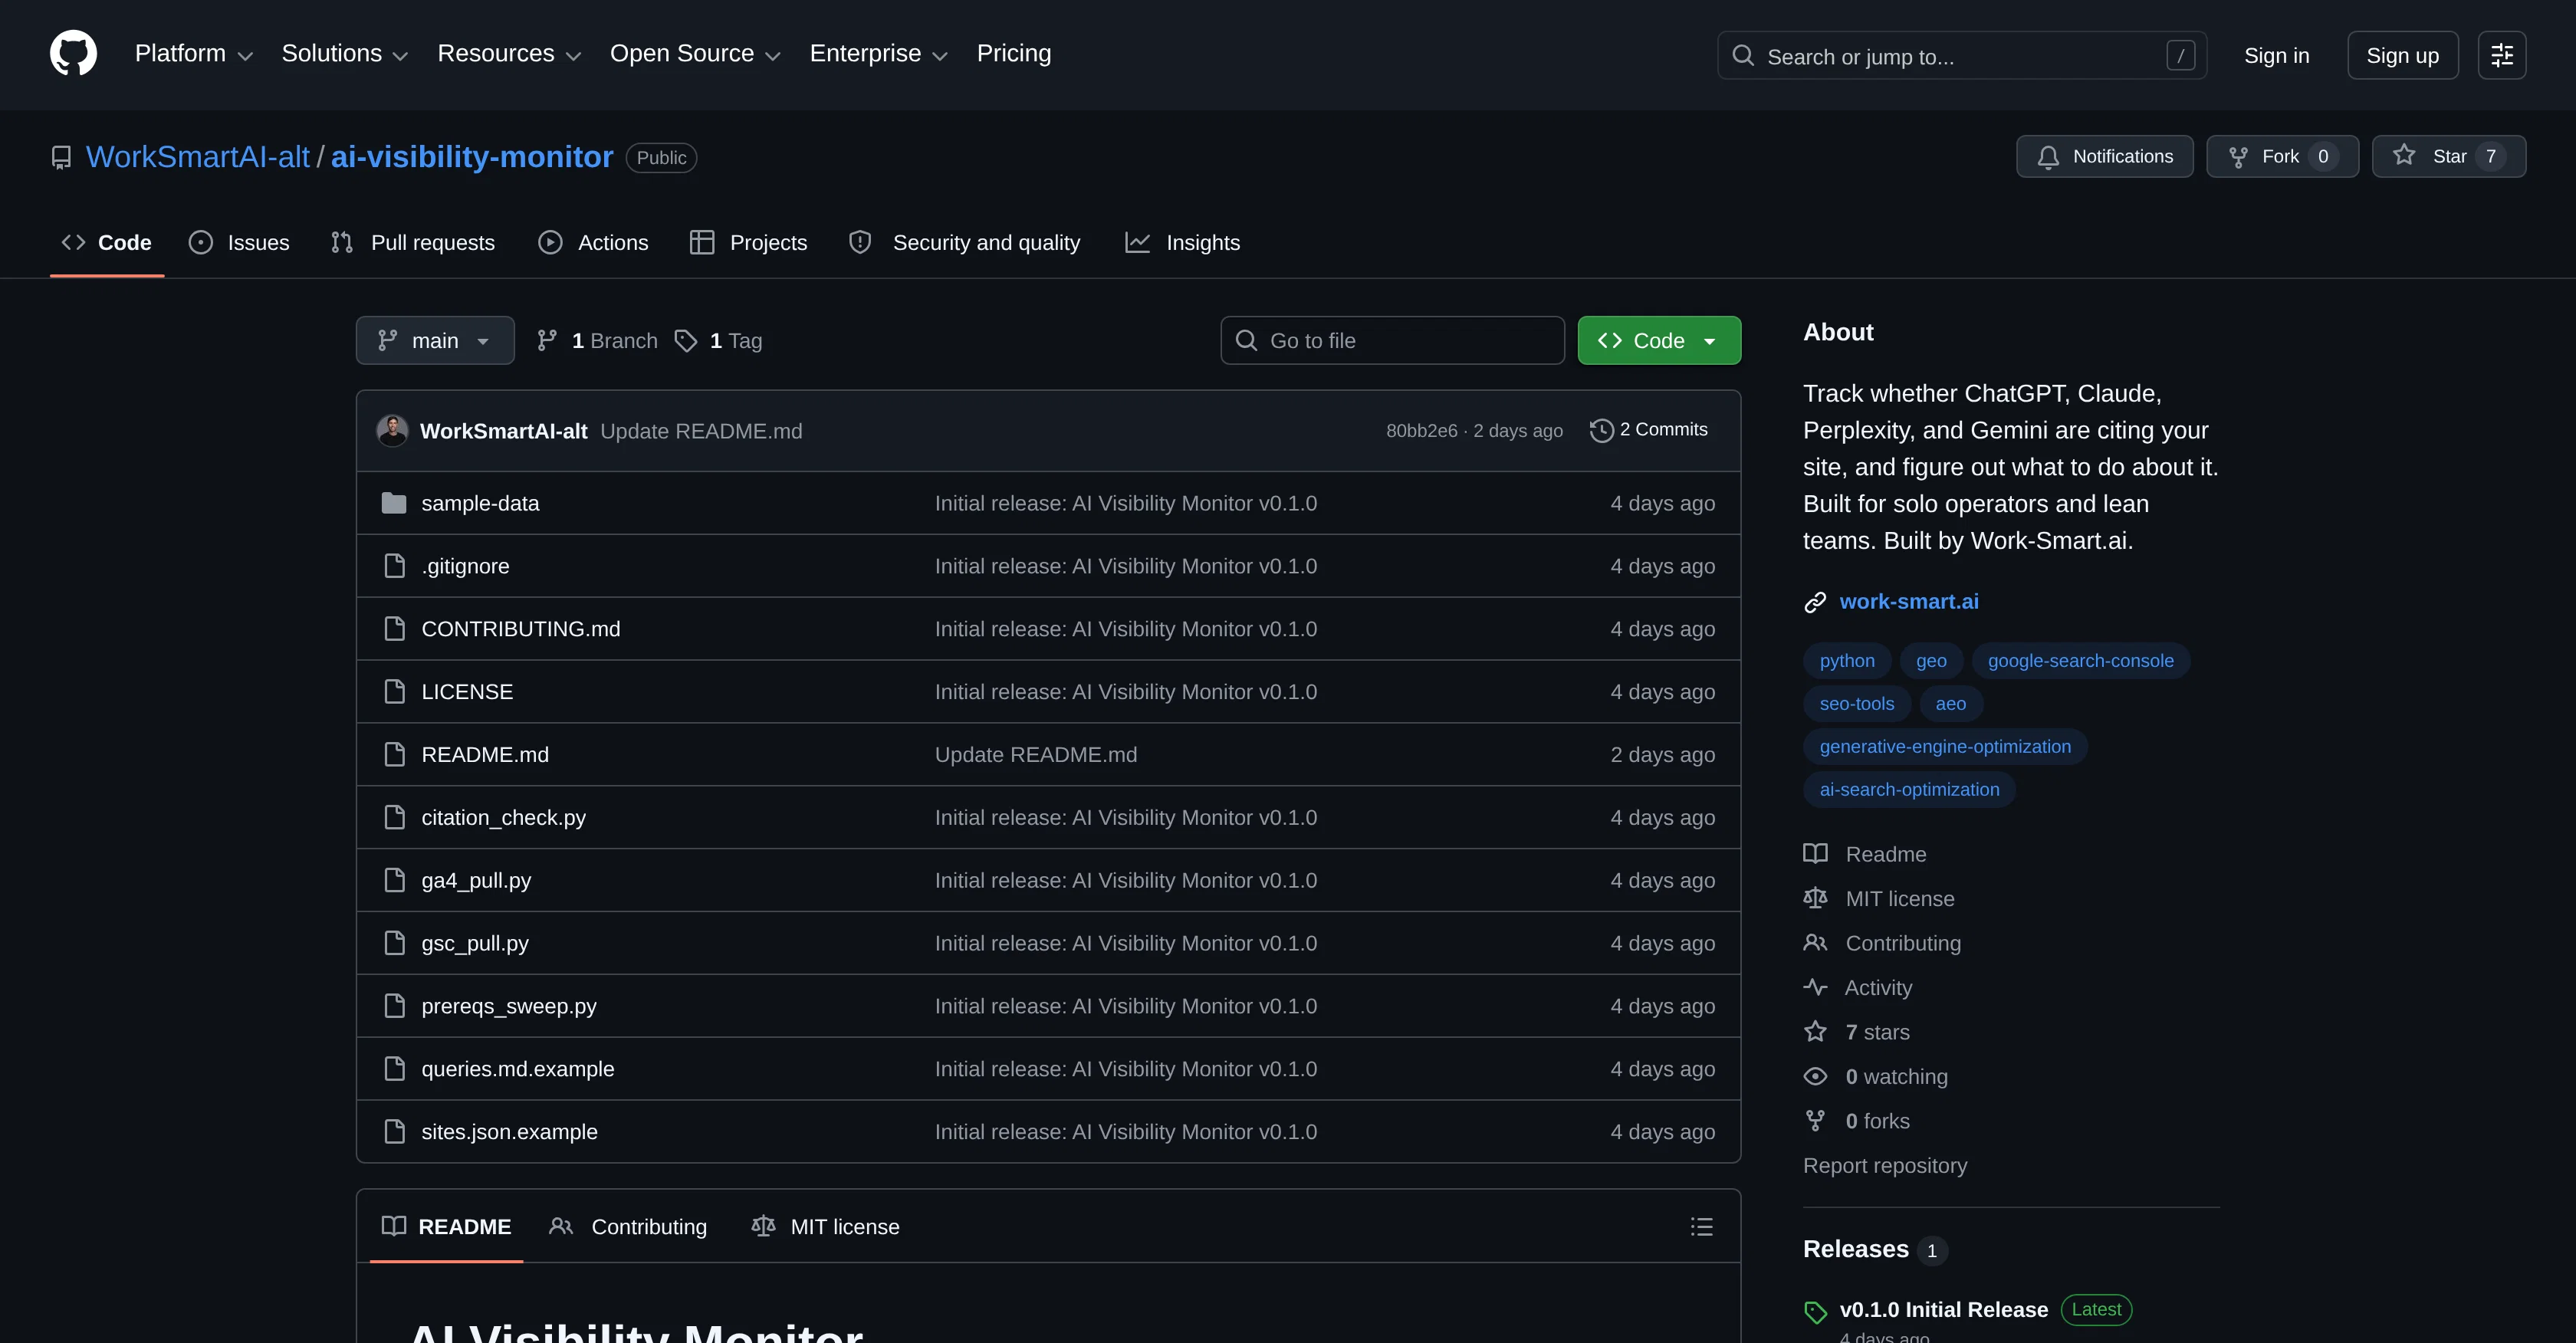Open the appearance settings slider icon
Image resolution: width=2576 pixels, height=1343 pixels.
click(x=2501, y=55)
